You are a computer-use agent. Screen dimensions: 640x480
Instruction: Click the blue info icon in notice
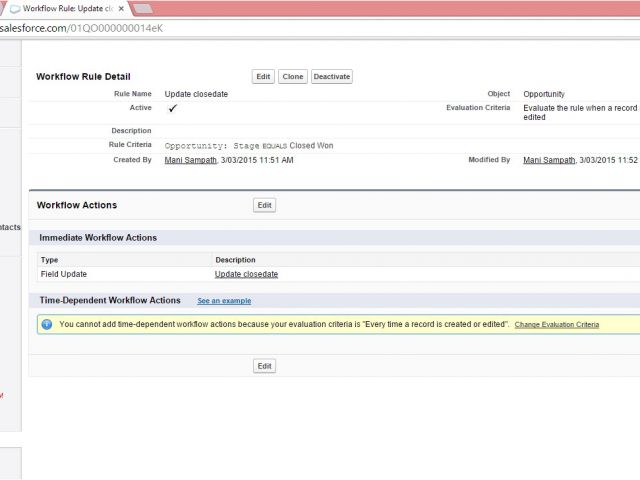coord(47,324)
